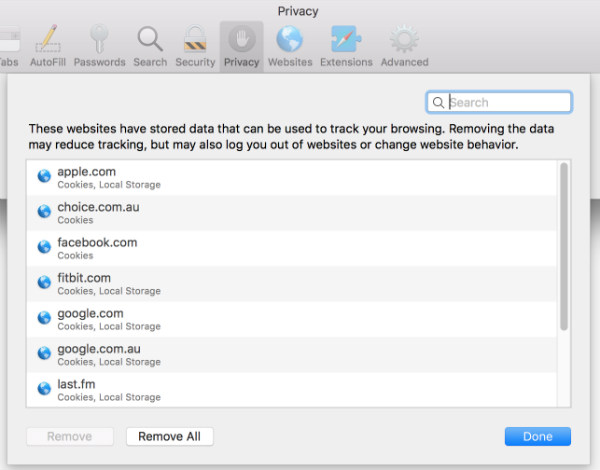Click the globe icon next to last.fm
The width and height of the screenshot is (600, 470).
click(43, 389)
